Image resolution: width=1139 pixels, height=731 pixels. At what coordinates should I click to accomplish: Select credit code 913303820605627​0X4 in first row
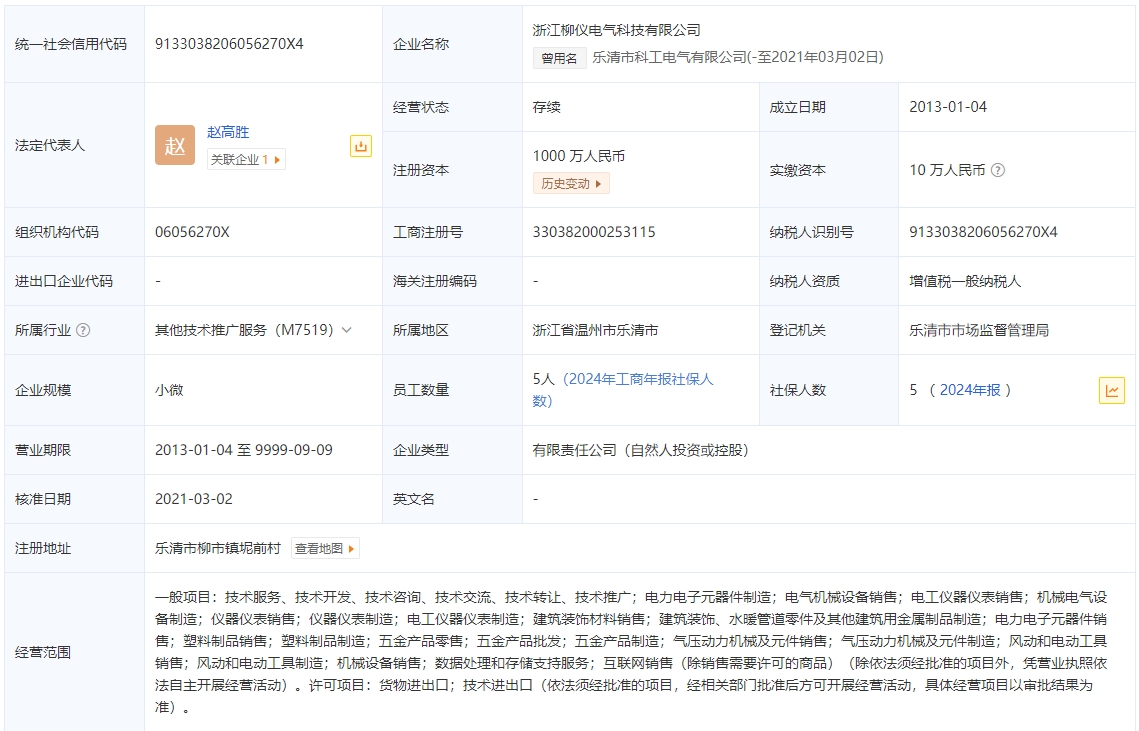(229, 44)
